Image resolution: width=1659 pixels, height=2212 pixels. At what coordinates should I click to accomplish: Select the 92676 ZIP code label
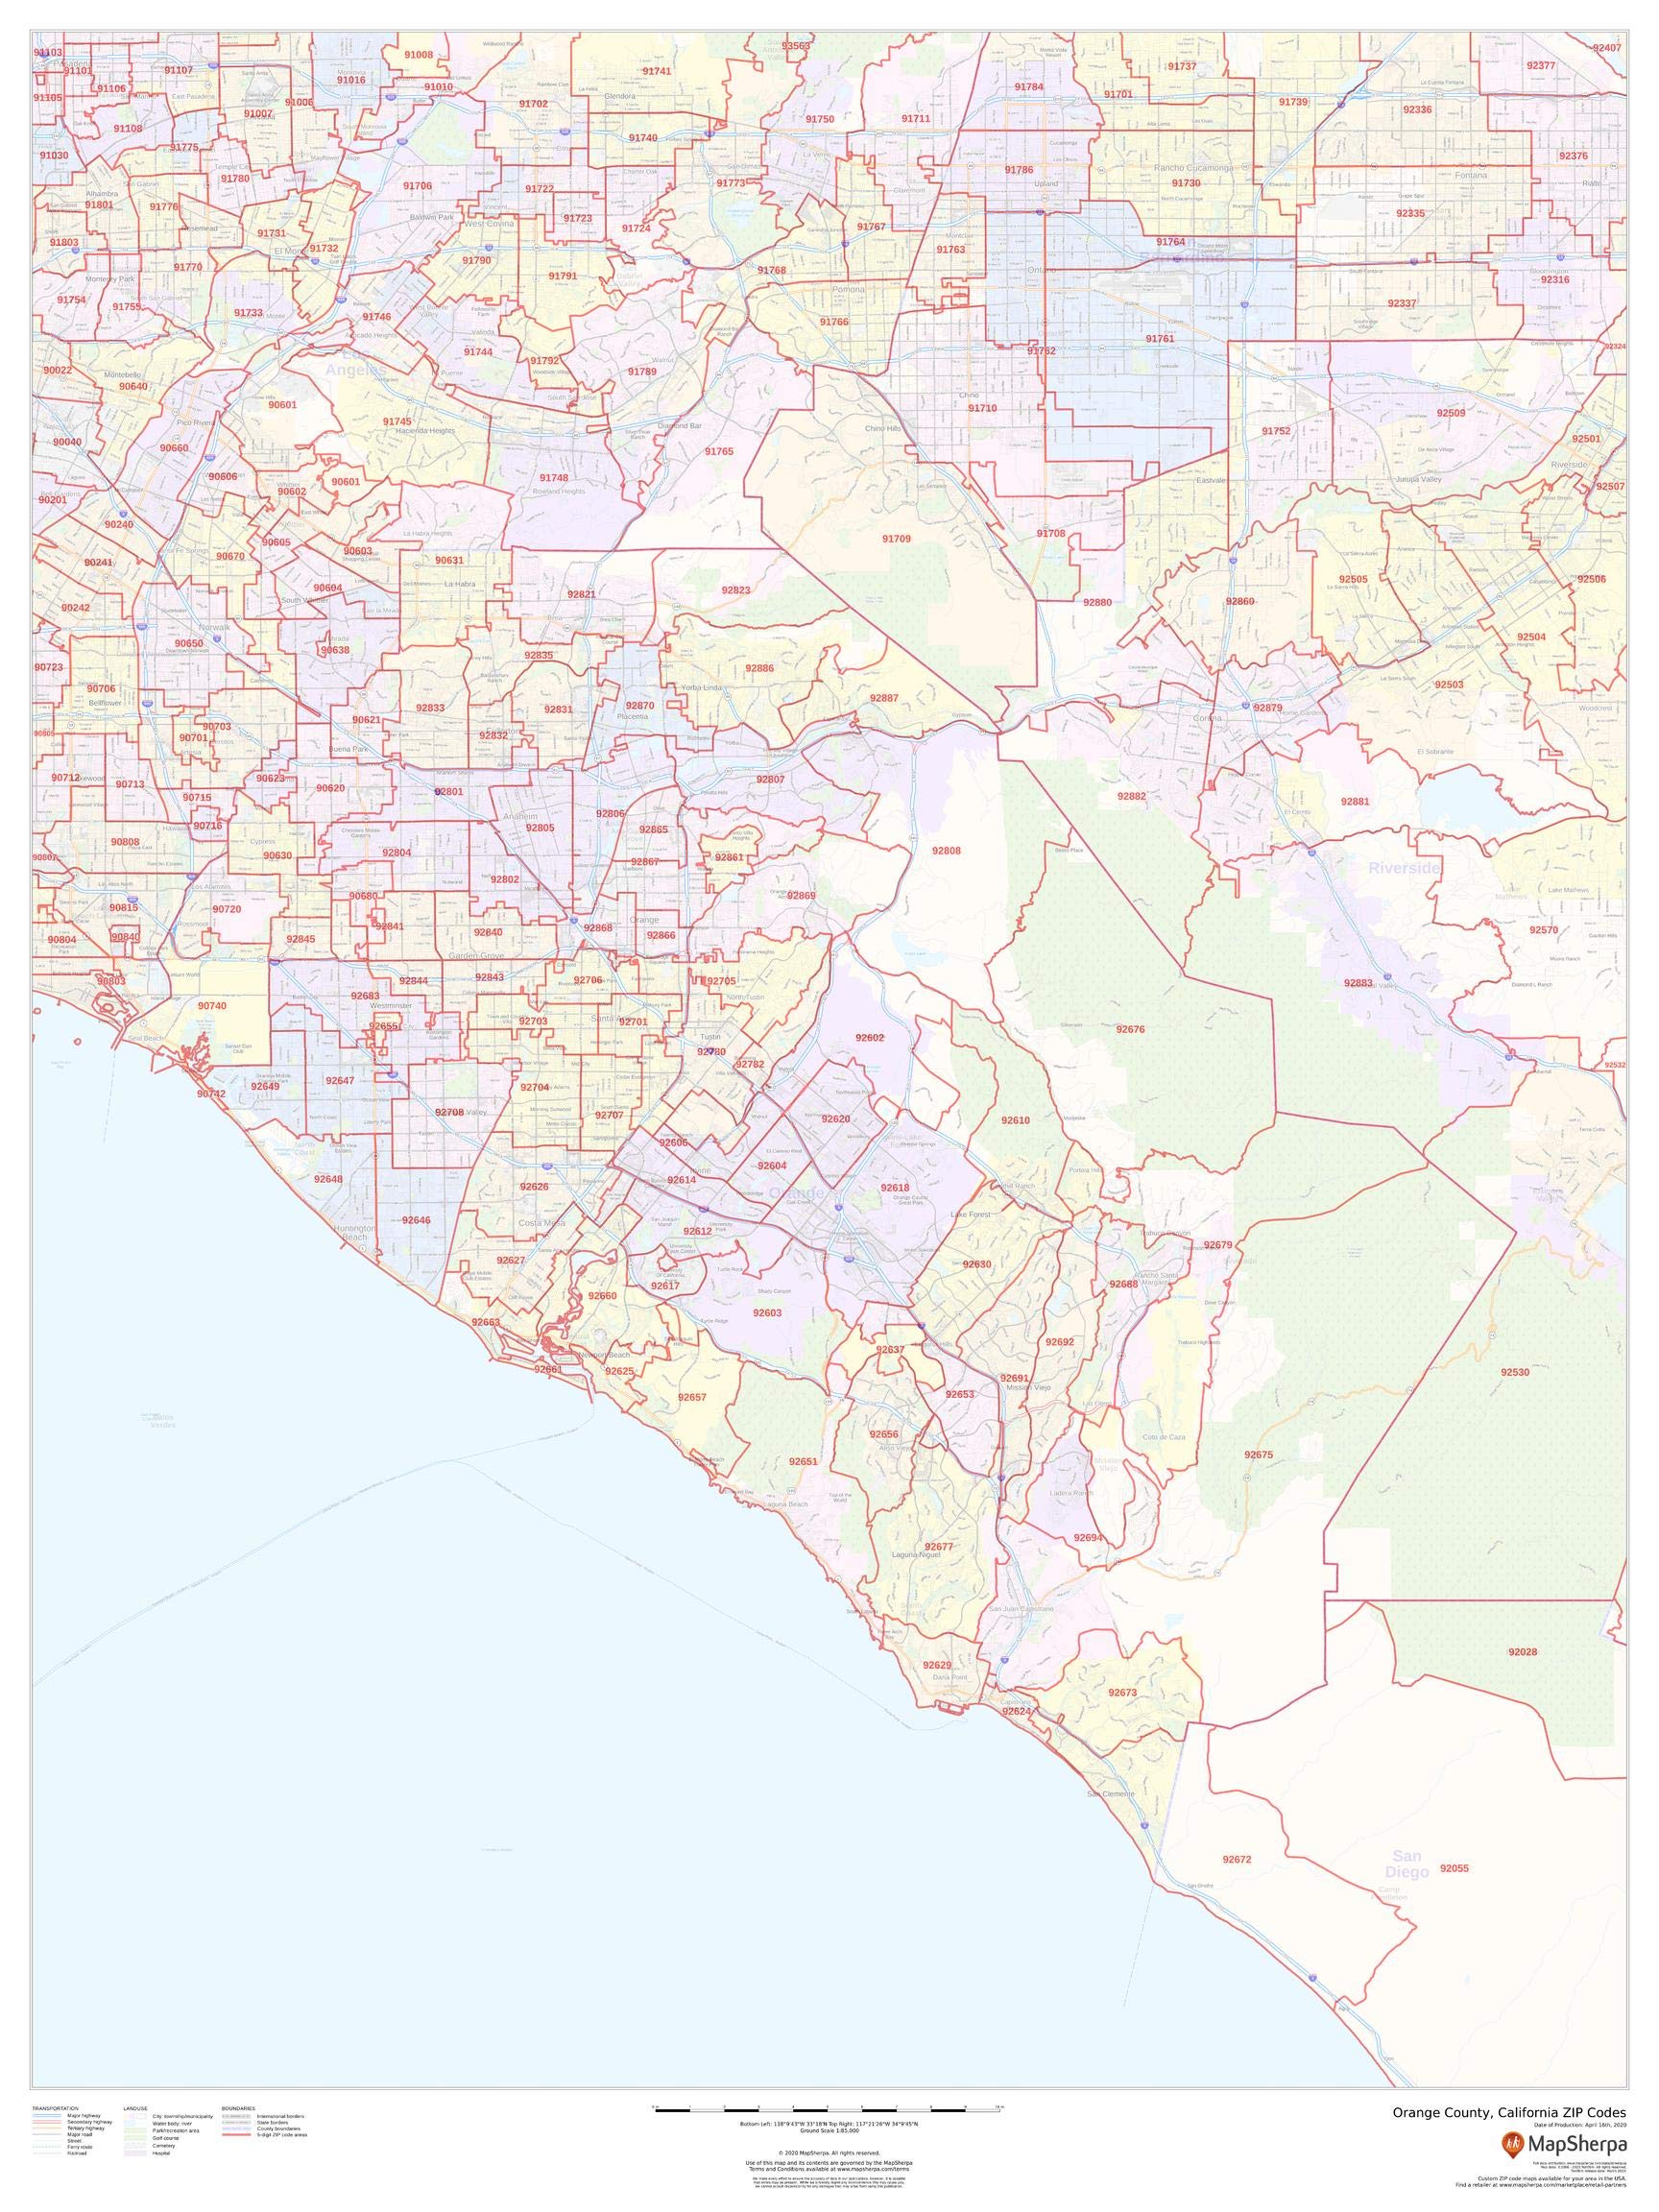coord(1130,1029)
